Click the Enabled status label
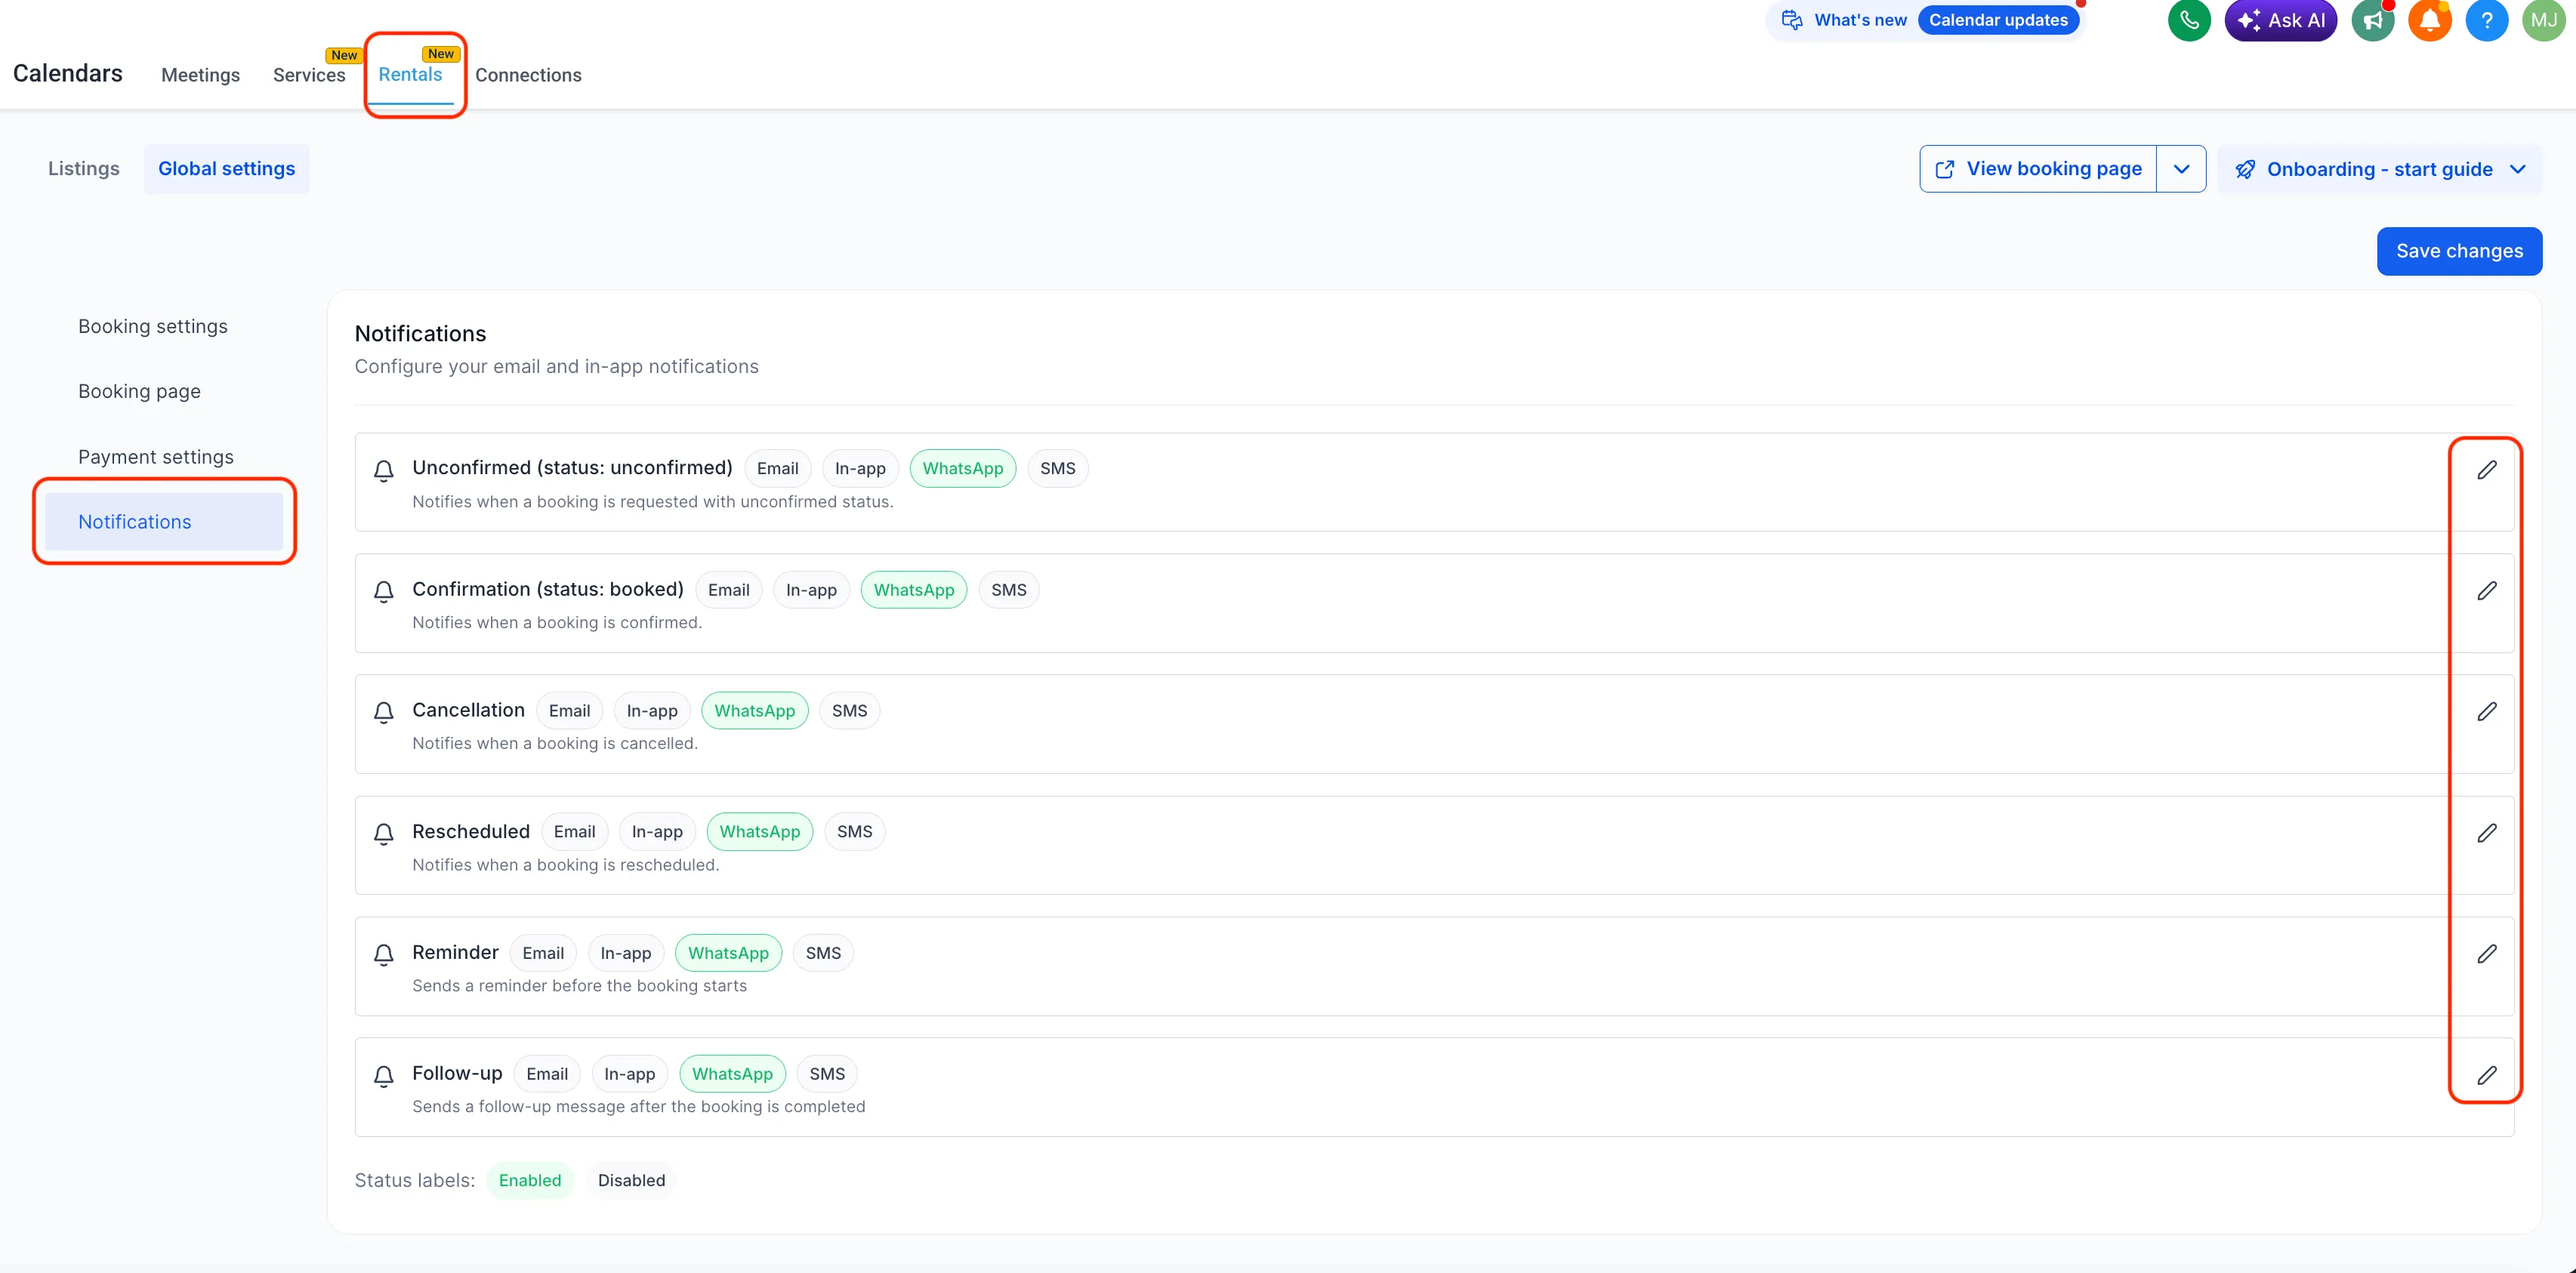The height and width of the screenshot is (1273, 2576). 530,1180
